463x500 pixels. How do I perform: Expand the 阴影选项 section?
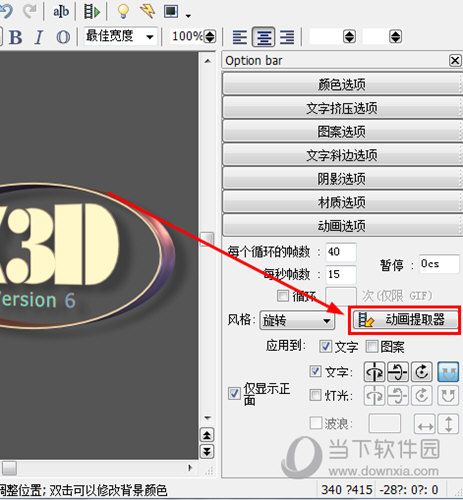coord(342,179)
